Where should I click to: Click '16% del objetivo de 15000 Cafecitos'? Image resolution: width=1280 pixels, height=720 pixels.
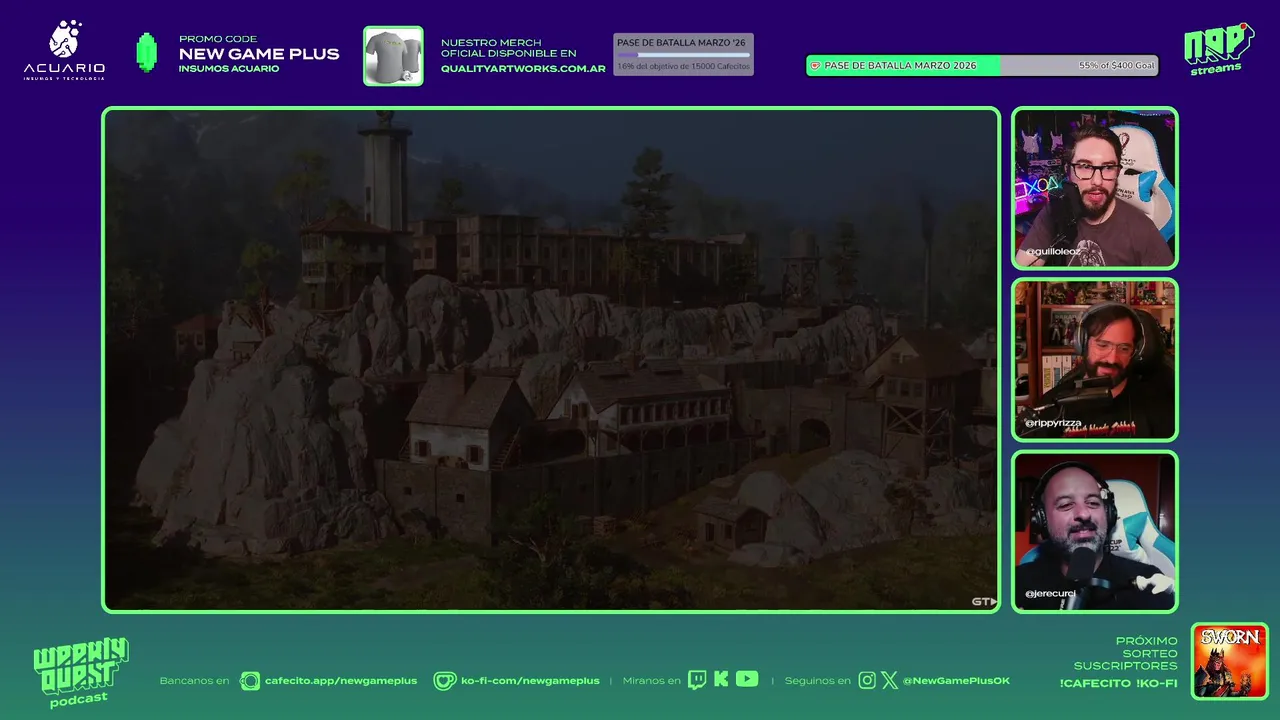pyautogui.click(x=683, y=66)
